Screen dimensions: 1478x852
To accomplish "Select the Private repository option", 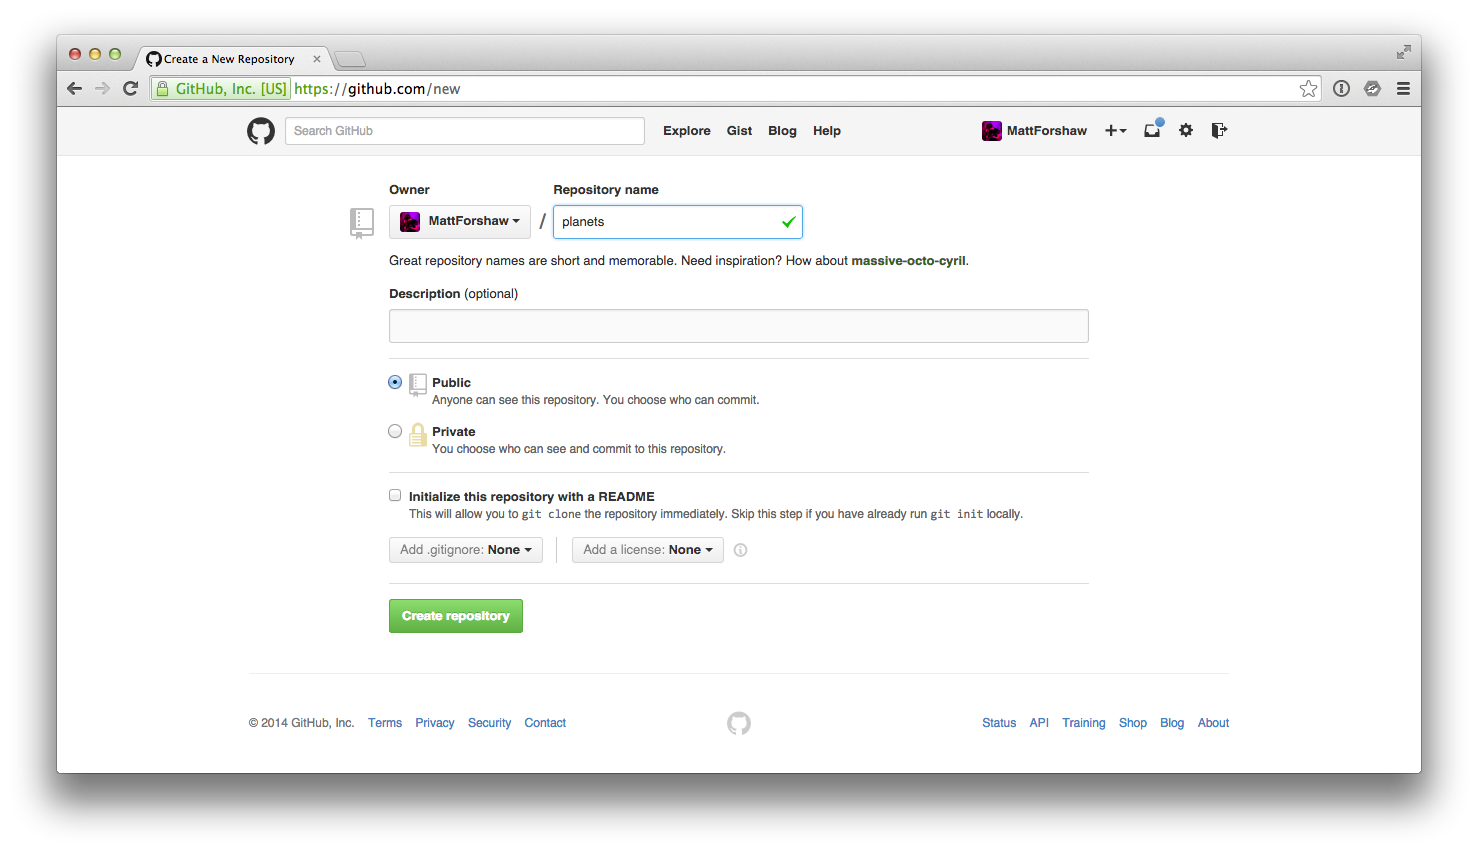I will 395,431.
